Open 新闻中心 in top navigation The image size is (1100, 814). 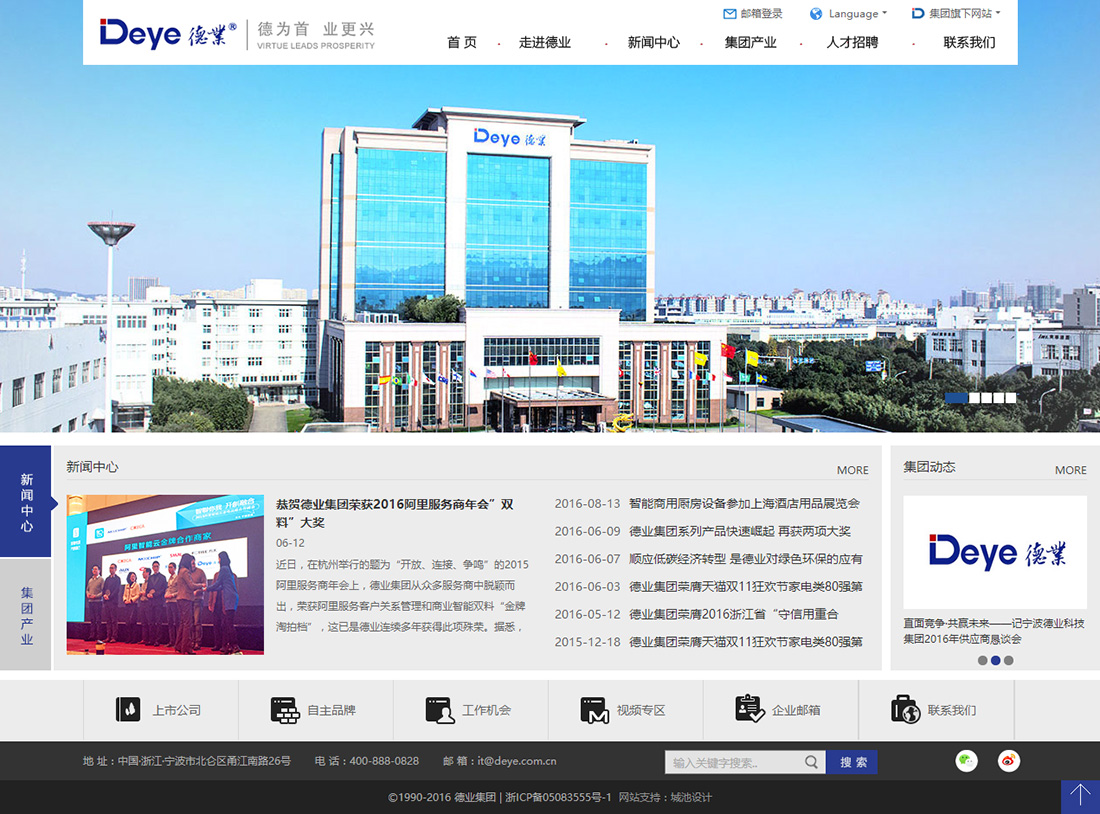pyautogui.click(x=654, y=42)
